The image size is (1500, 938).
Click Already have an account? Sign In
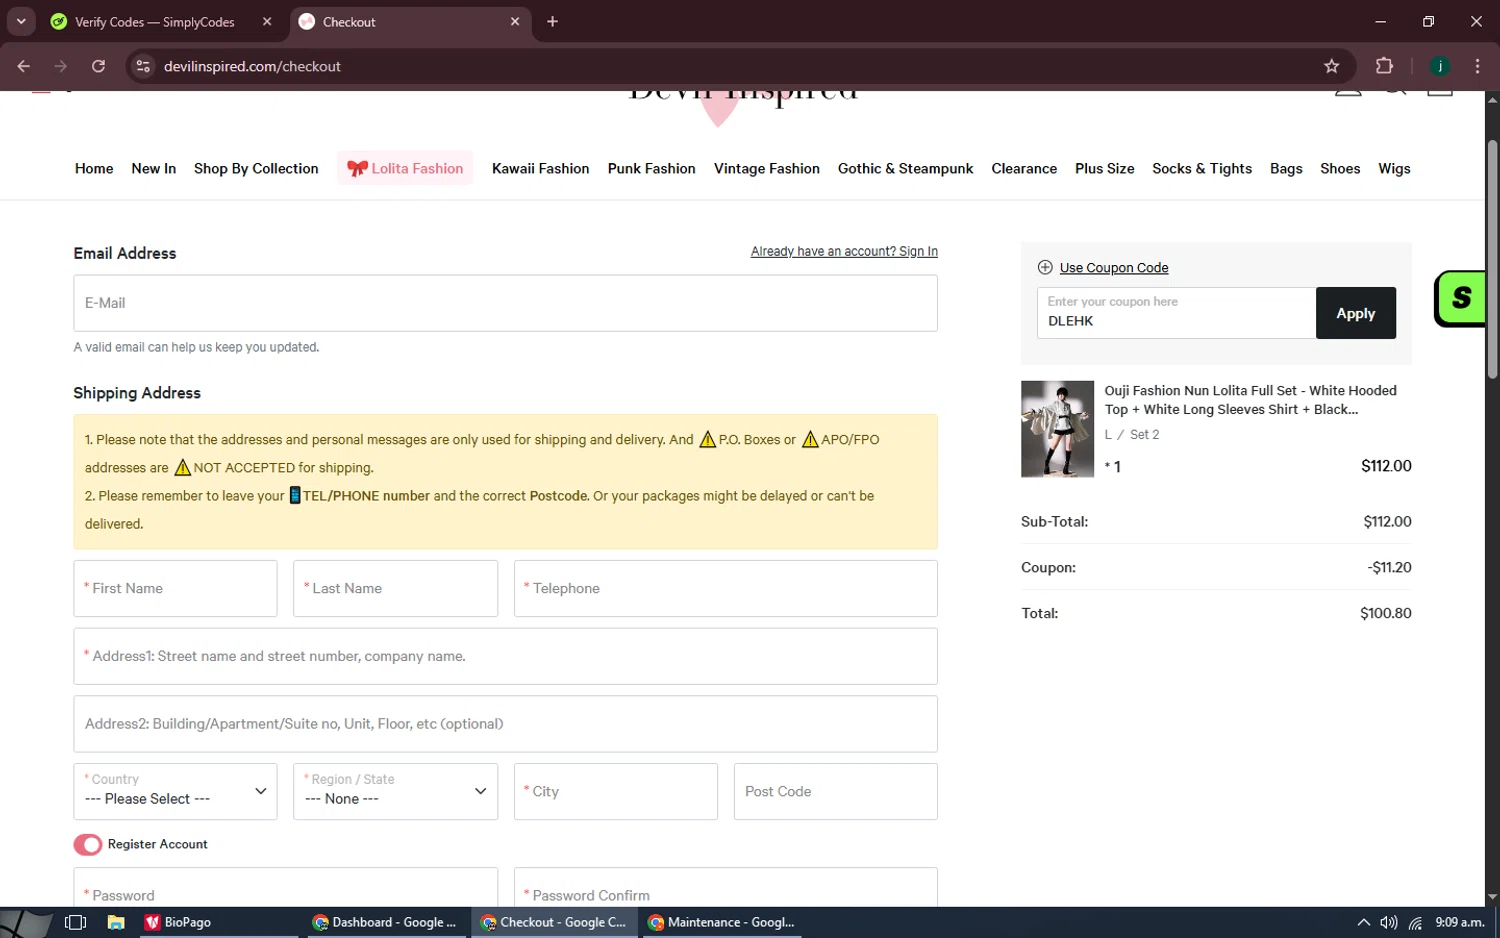844,251
